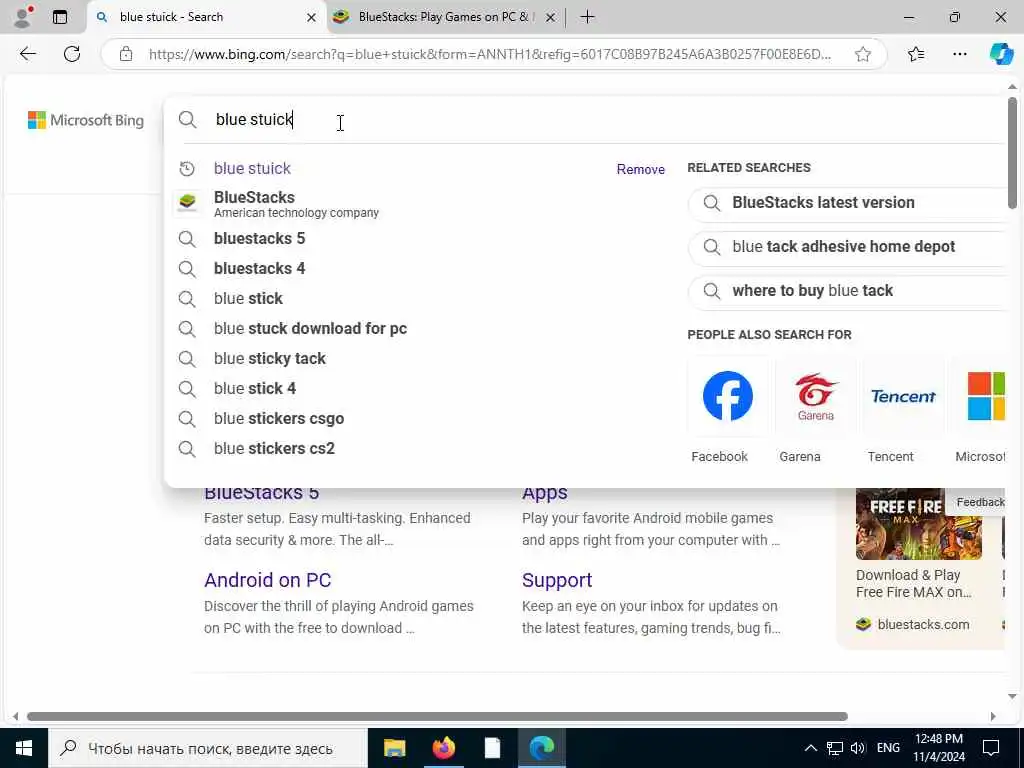The width and height of the screenshot is (1024, 768).
Task: Open related search 'BlueStacks latest version'
Action: tap(847, 203)
